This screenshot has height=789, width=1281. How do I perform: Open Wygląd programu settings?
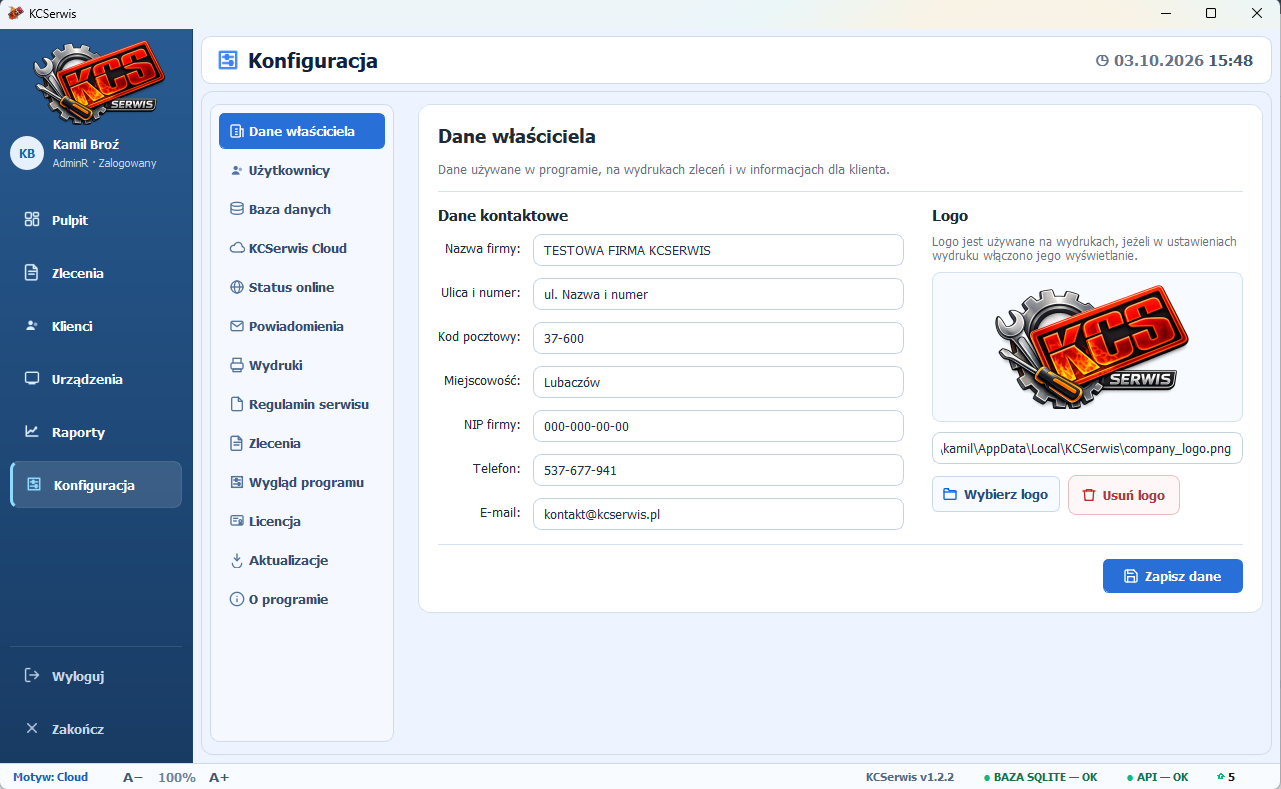(302, 482)
